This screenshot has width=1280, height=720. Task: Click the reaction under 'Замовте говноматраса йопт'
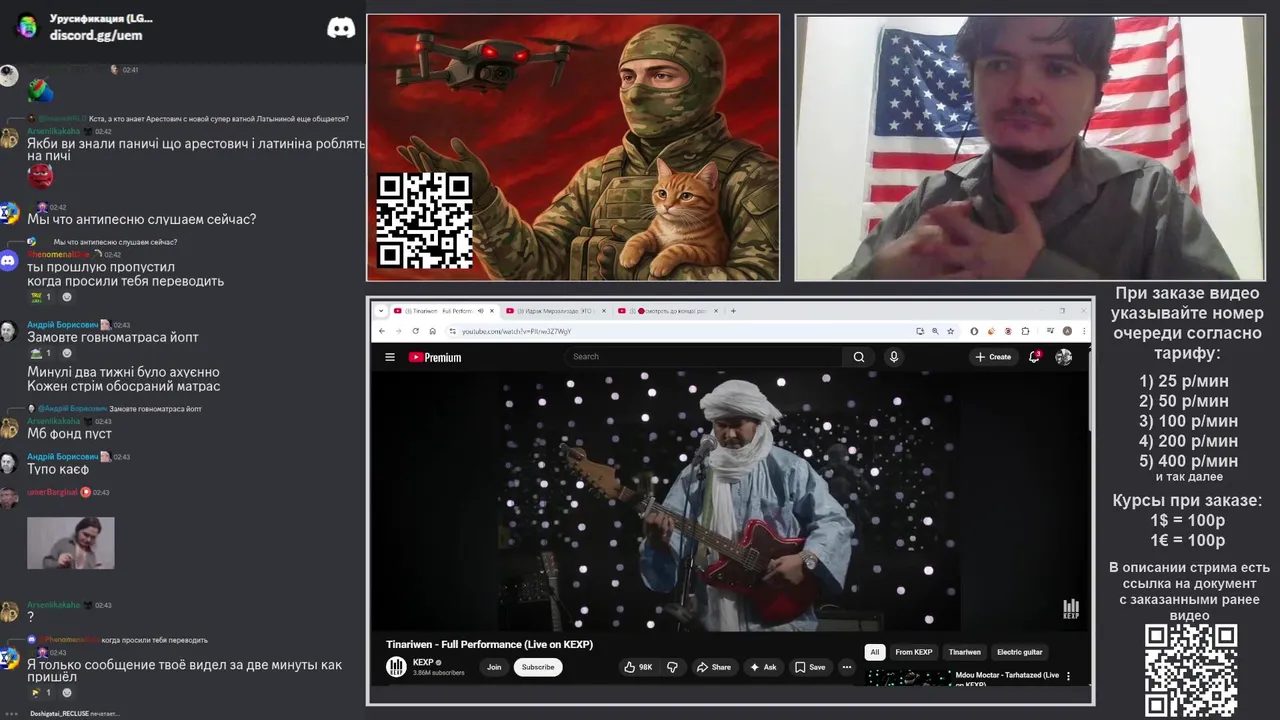[41, 353]
